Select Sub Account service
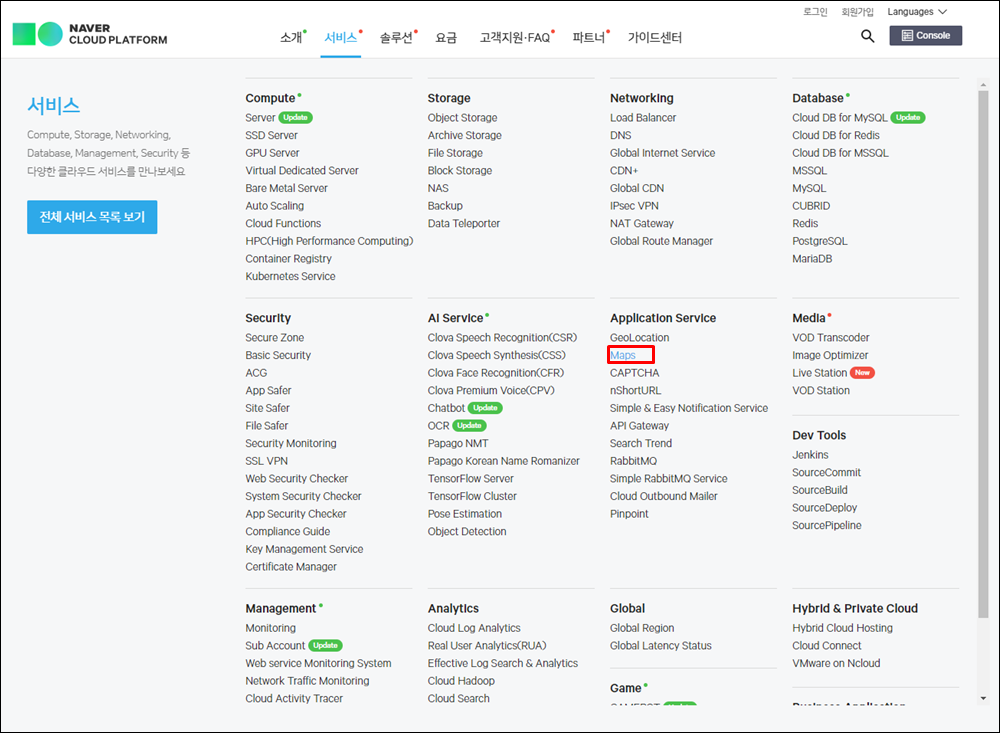Screen dimensions: 1000x733 (x=275, y=646)
